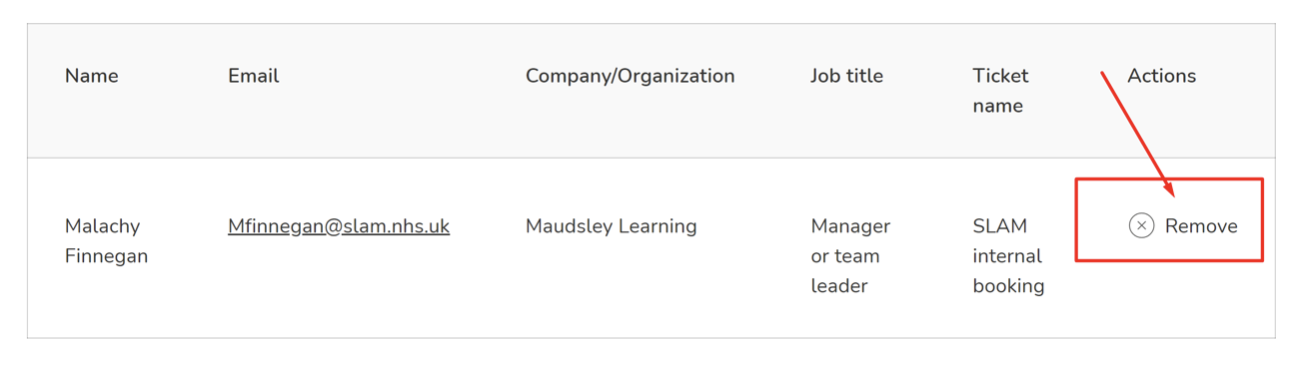Click the SLAM internal booking ticket cell
This screenshot has height=380, width=1312.
(1008, 256)
